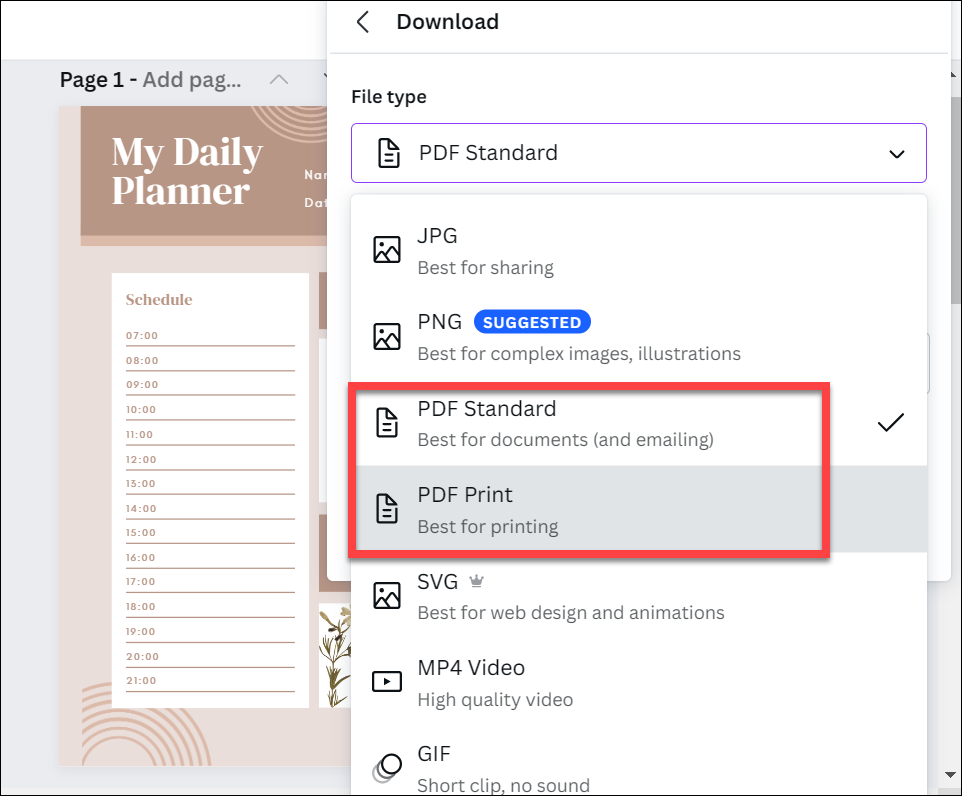Open the PDF Standard file type dropdown
The height and width of the screenshot is (796, 962).
pos(639,153)
